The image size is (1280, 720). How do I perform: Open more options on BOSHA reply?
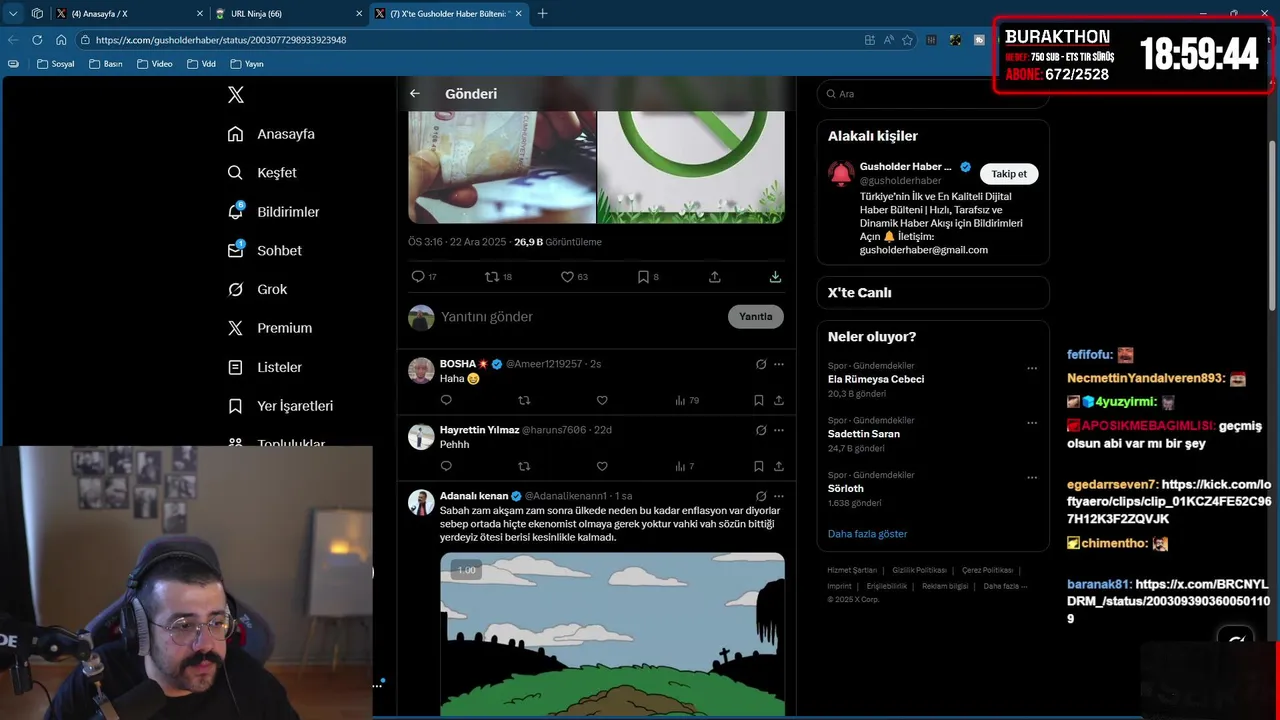tap(779, 364)
